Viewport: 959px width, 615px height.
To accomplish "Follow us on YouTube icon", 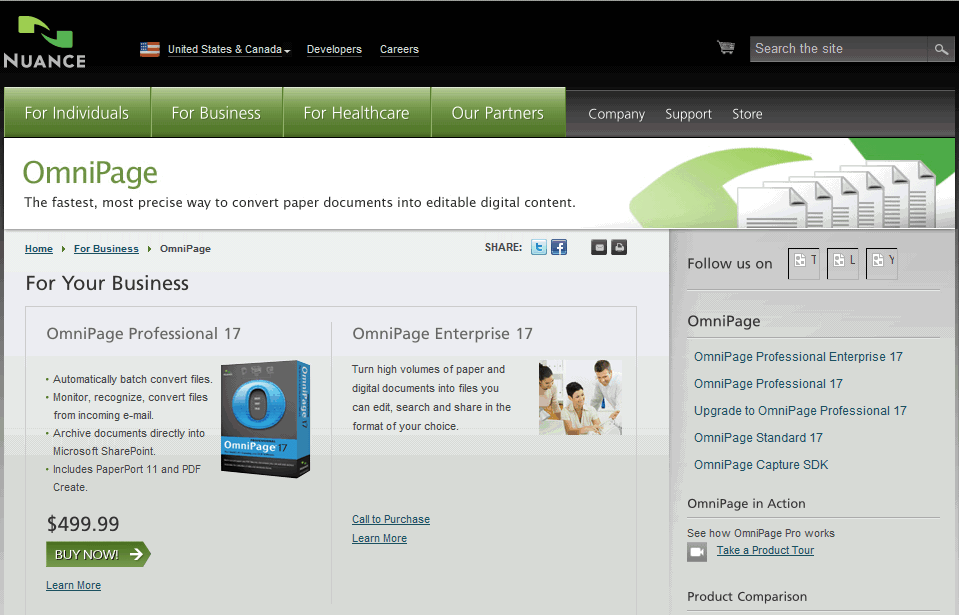I will click(882, 263).
